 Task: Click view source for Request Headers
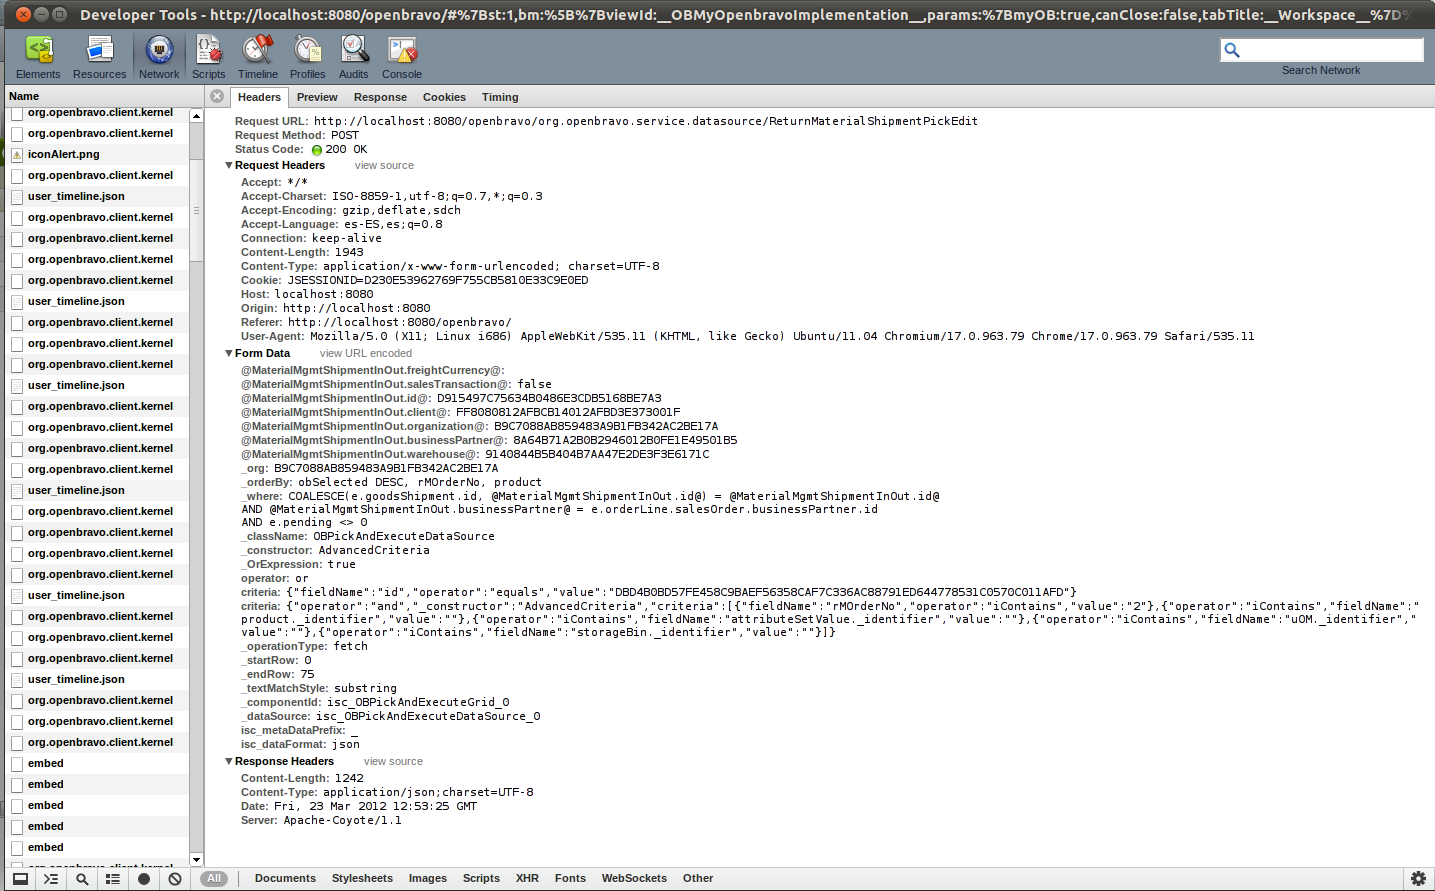pyautogui.click(x=384, y=166)
